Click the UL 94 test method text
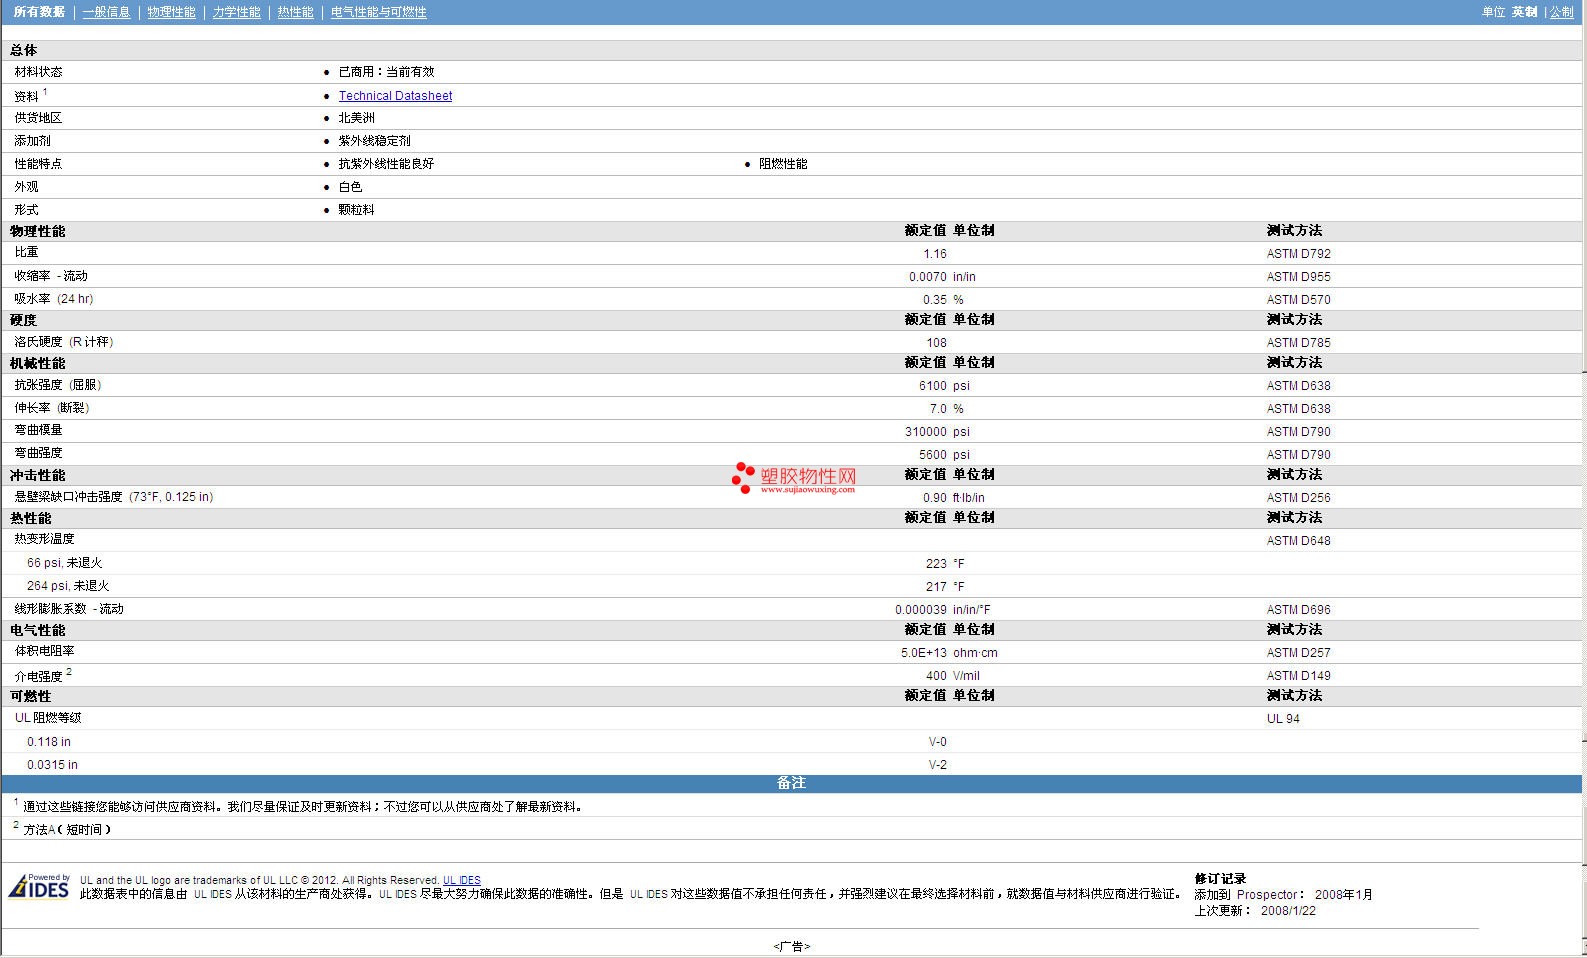The height and width of the screenshot is (958, 1587). tap(1283, 719)
